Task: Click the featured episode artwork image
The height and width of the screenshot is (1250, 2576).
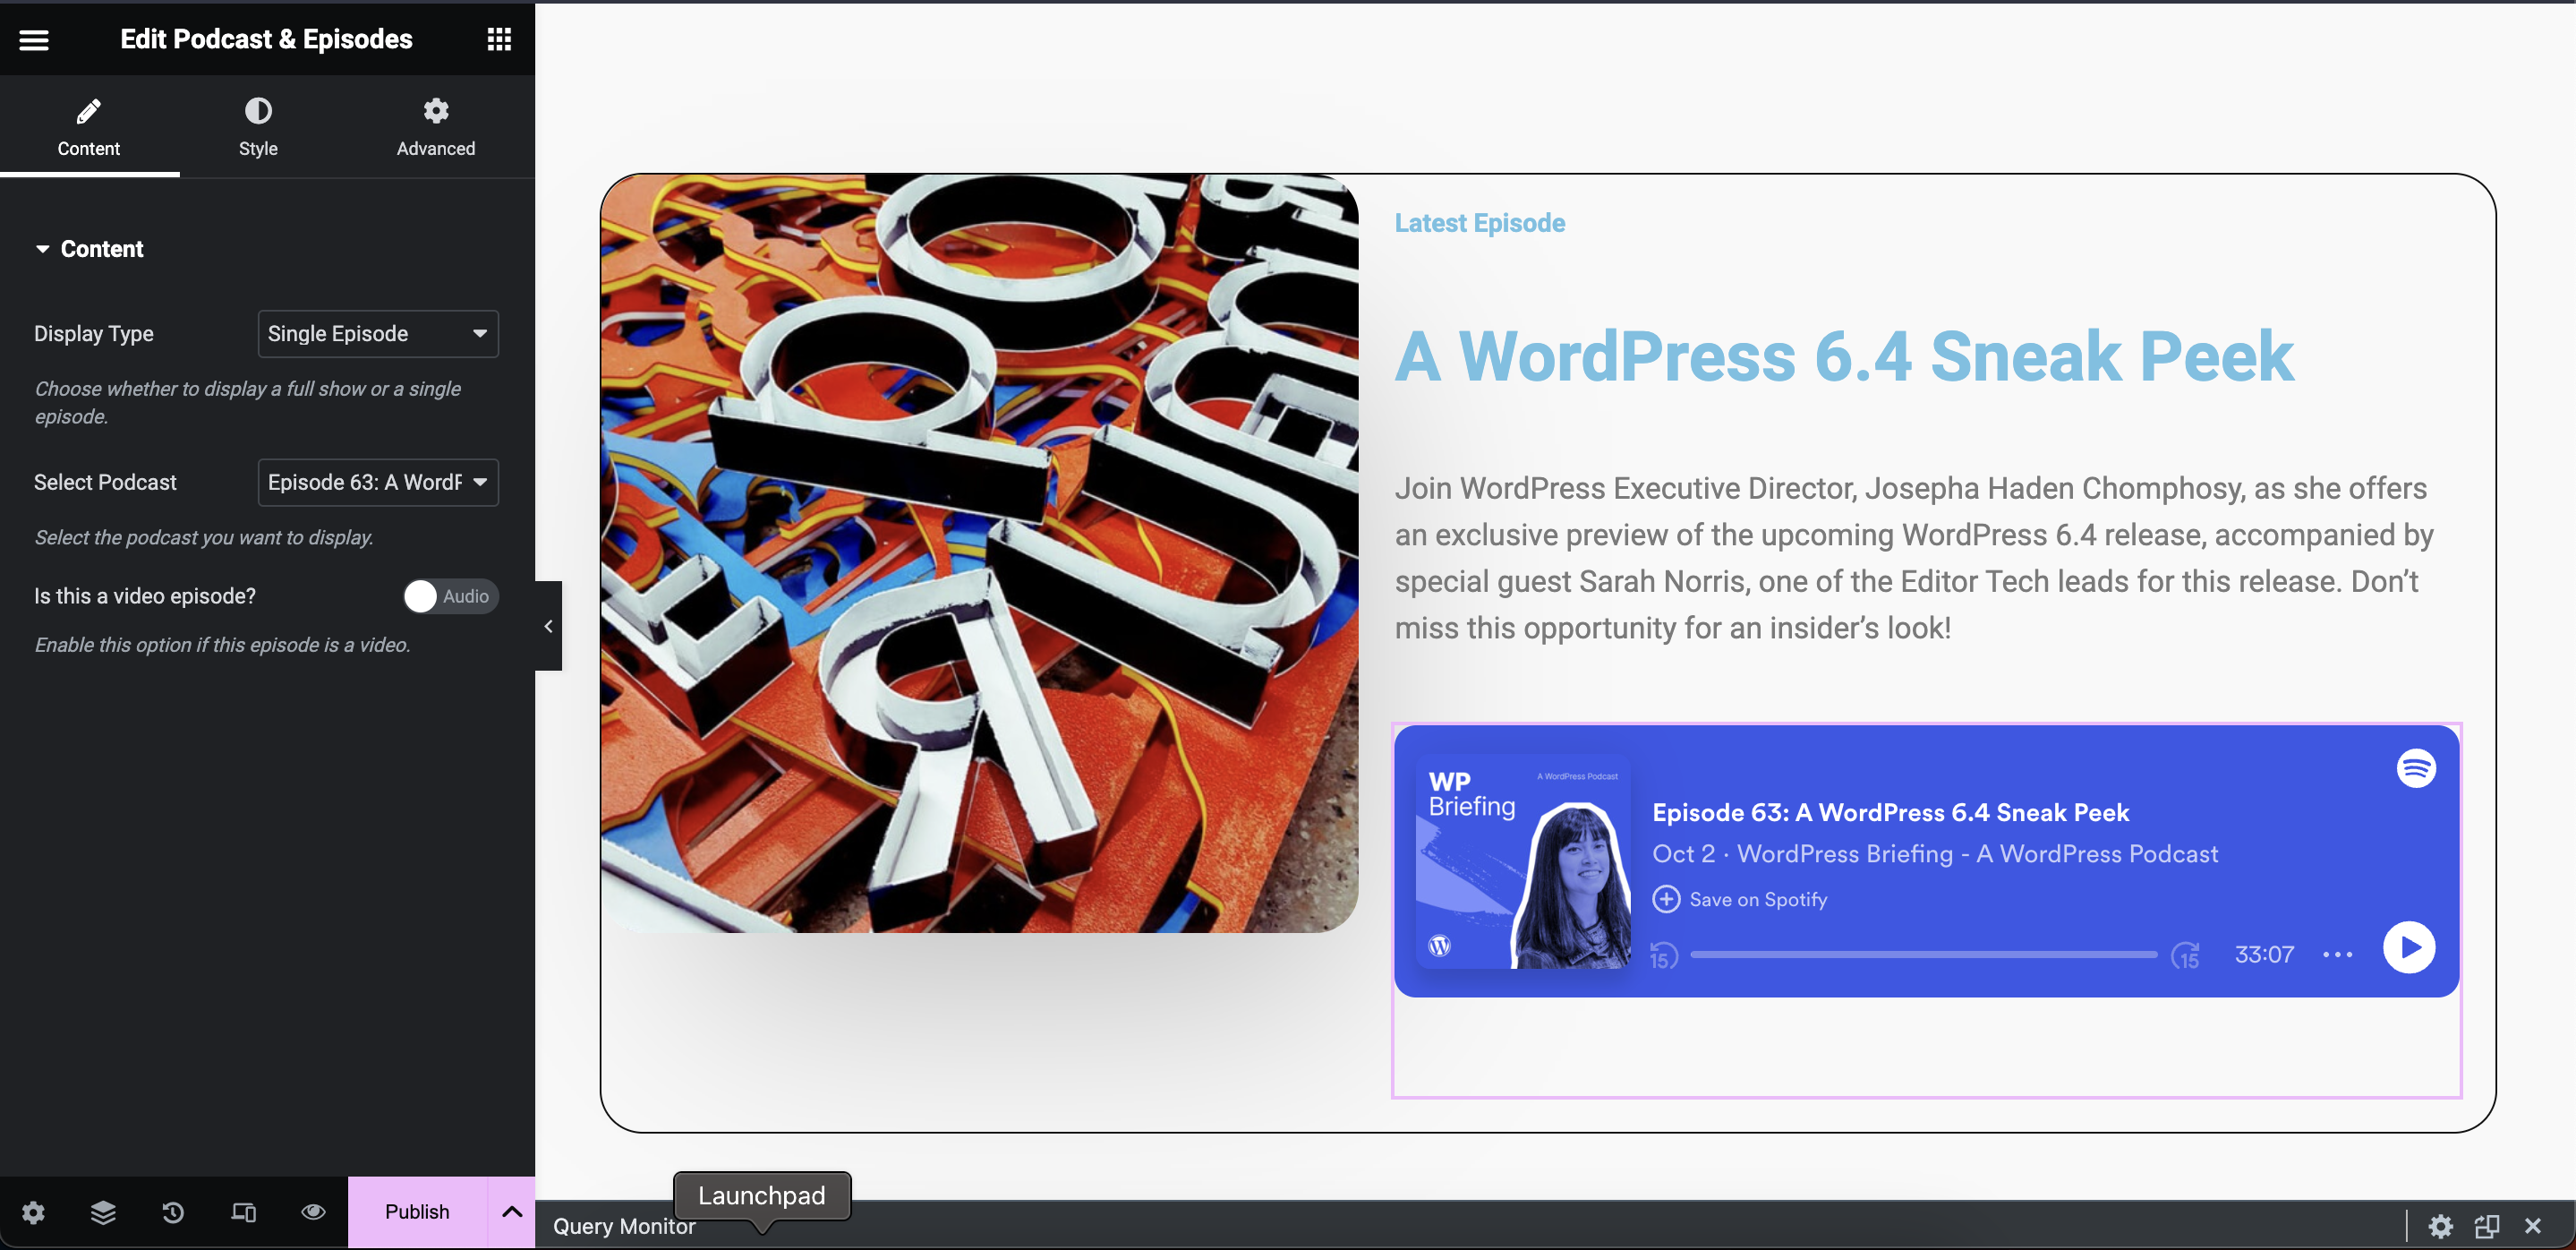Action: 979,553
